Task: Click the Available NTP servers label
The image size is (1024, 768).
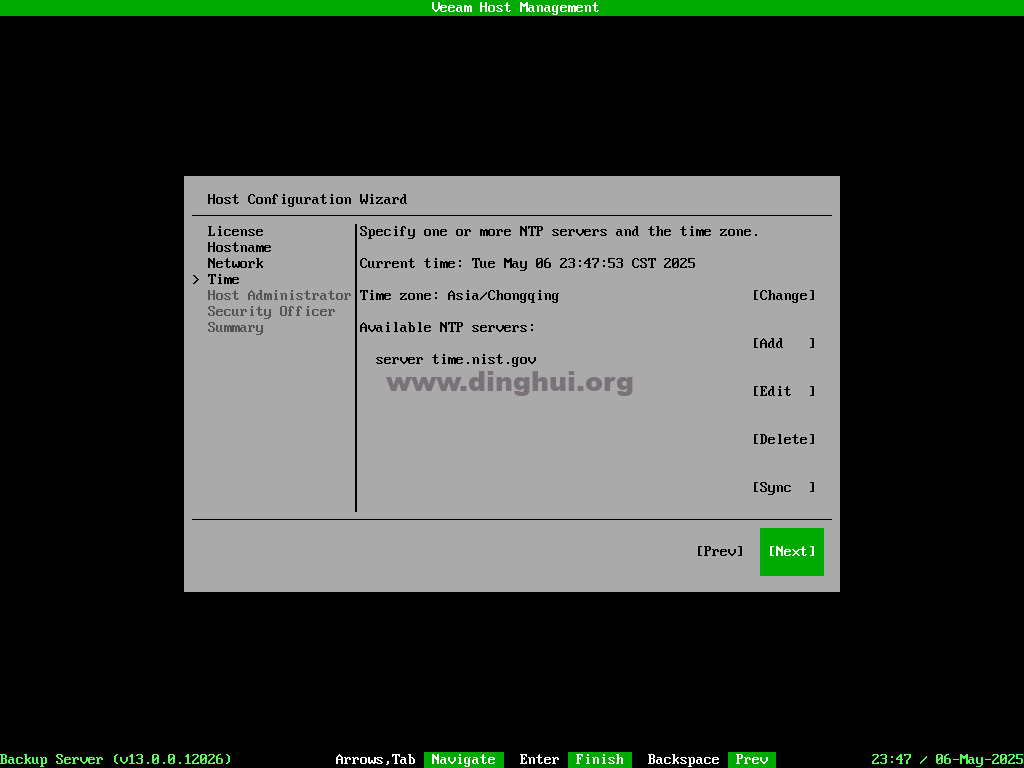Action: click(x=447, y=327)
